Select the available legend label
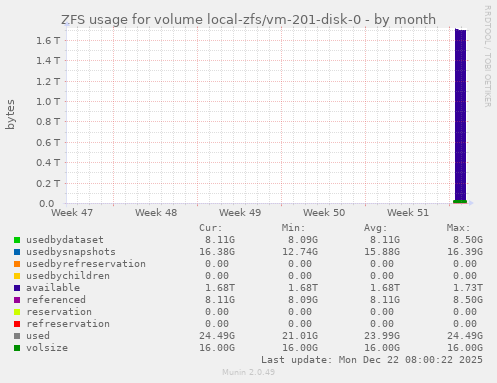This screenshot has width=497, height=383. click(x=53, y=288)
